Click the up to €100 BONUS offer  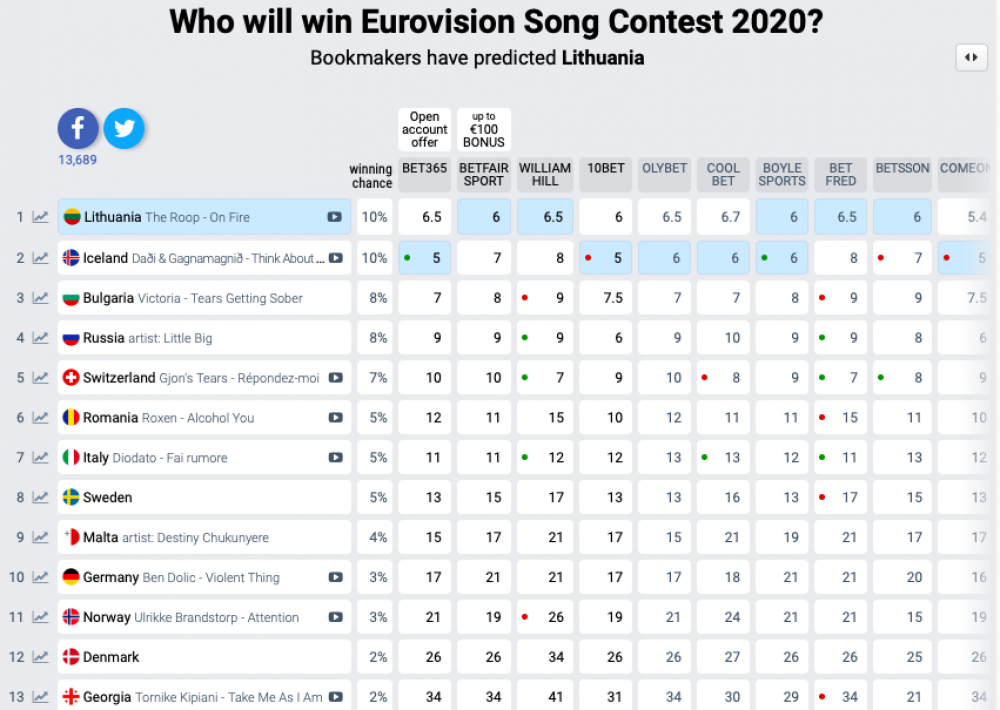(x=484, y=129)
